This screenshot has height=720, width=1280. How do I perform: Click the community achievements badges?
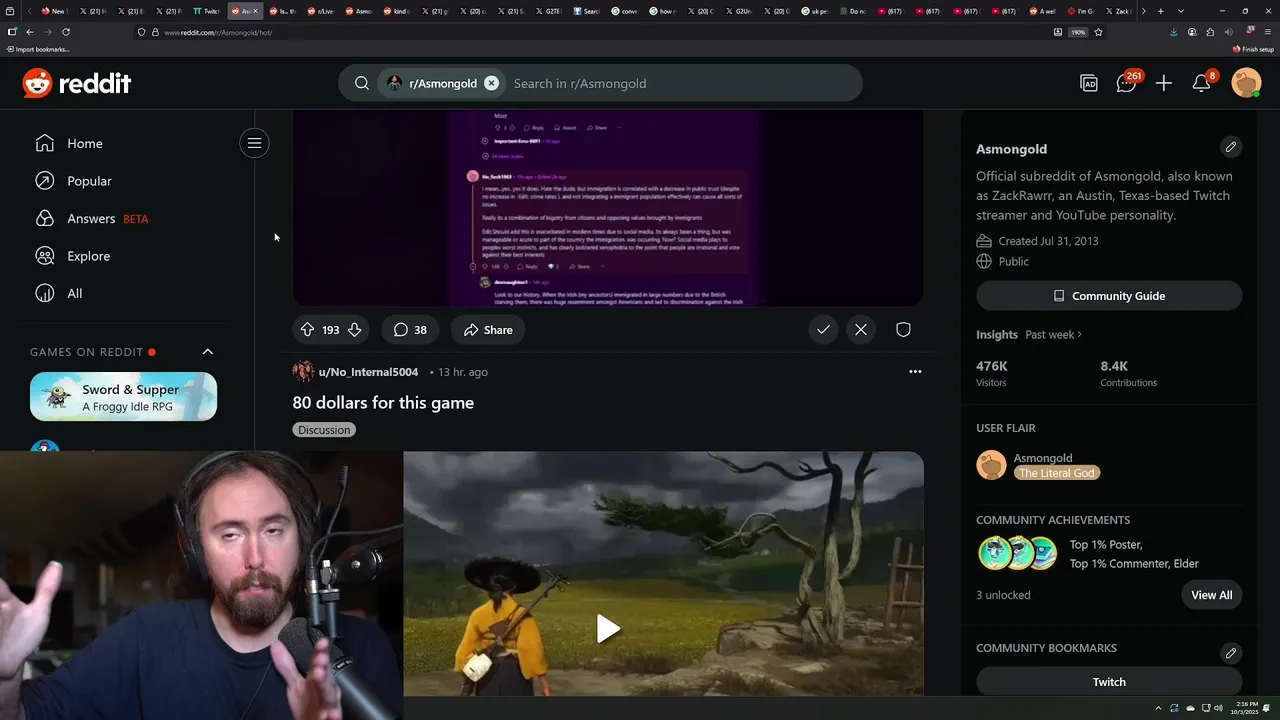point(1017,553)
